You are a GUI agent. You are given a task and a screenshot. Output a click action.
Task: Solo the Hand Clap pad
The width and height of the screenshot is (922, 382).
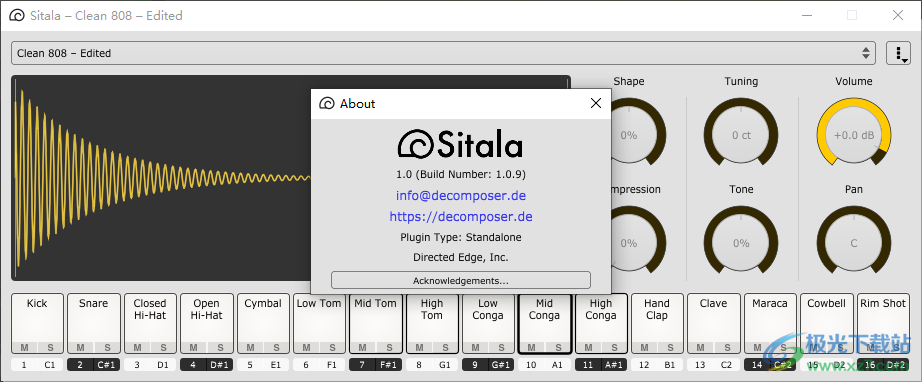point(670,347)
